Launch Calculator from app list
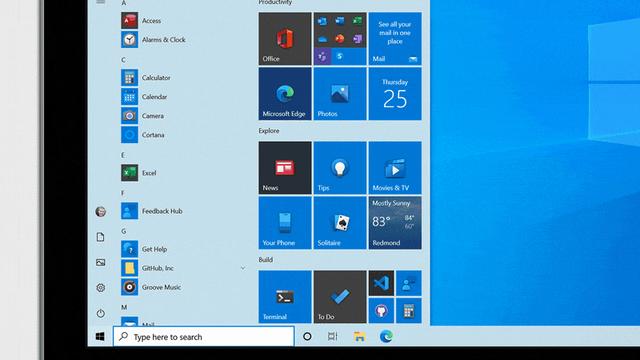 point(146,78)
